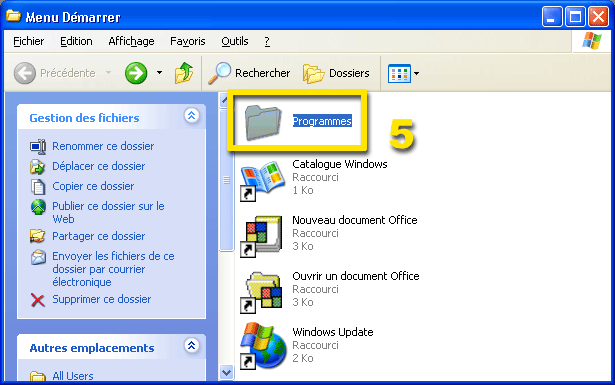
Task: Select the Windows Update shortcut icon
Action: coord(263,346)
